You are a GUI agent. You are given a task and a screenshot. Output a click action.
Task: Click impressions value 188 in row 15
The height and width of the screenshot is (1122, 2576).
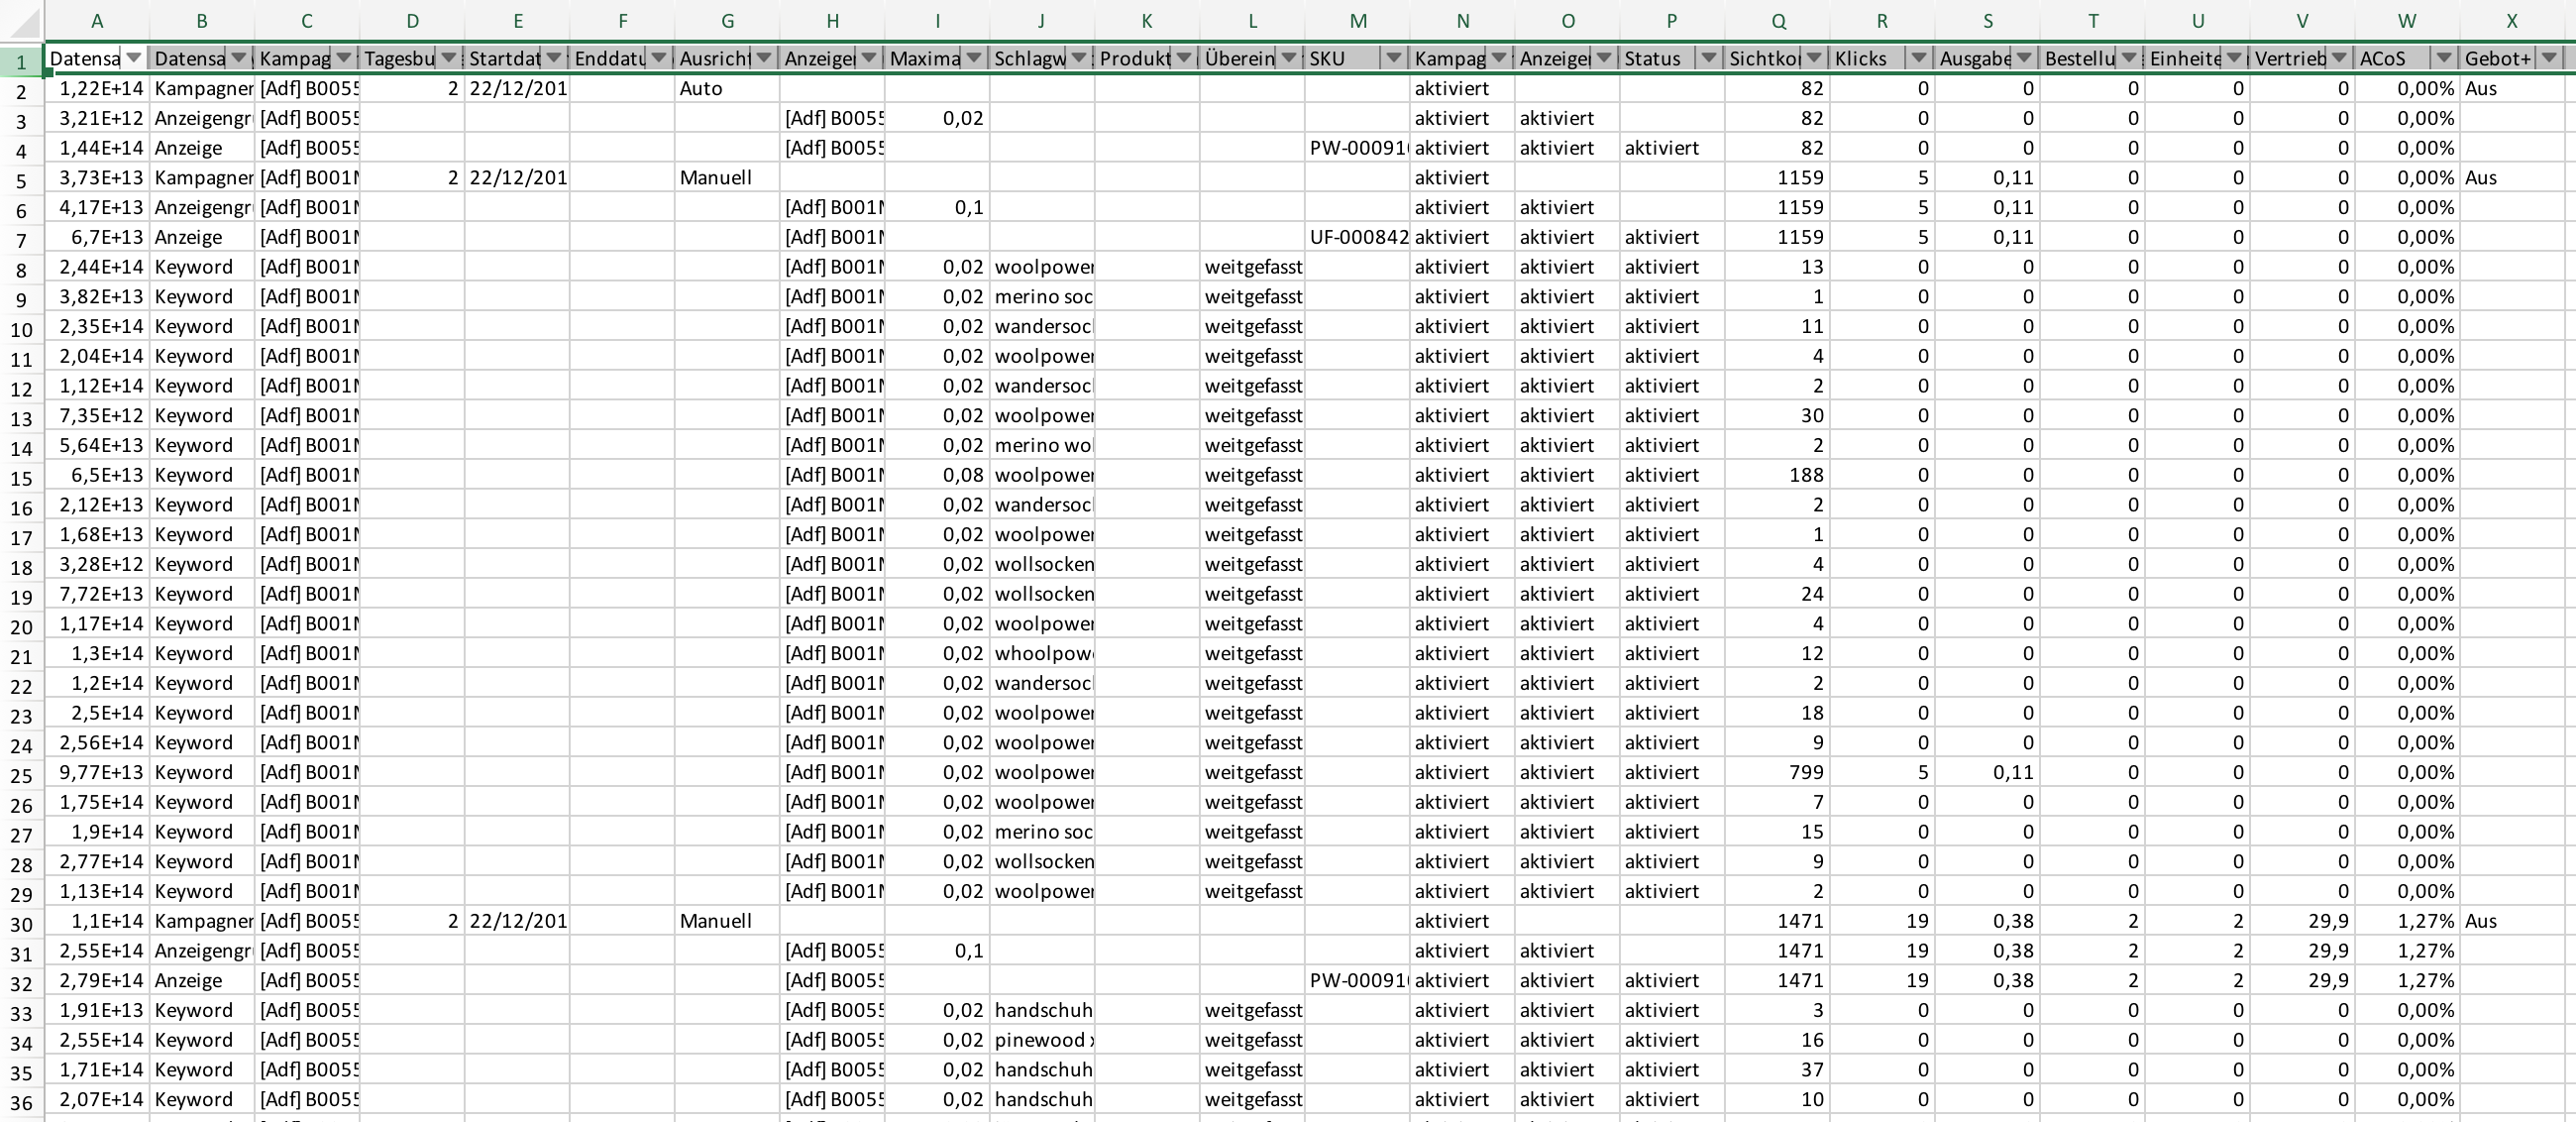[x=1777, y=475]
